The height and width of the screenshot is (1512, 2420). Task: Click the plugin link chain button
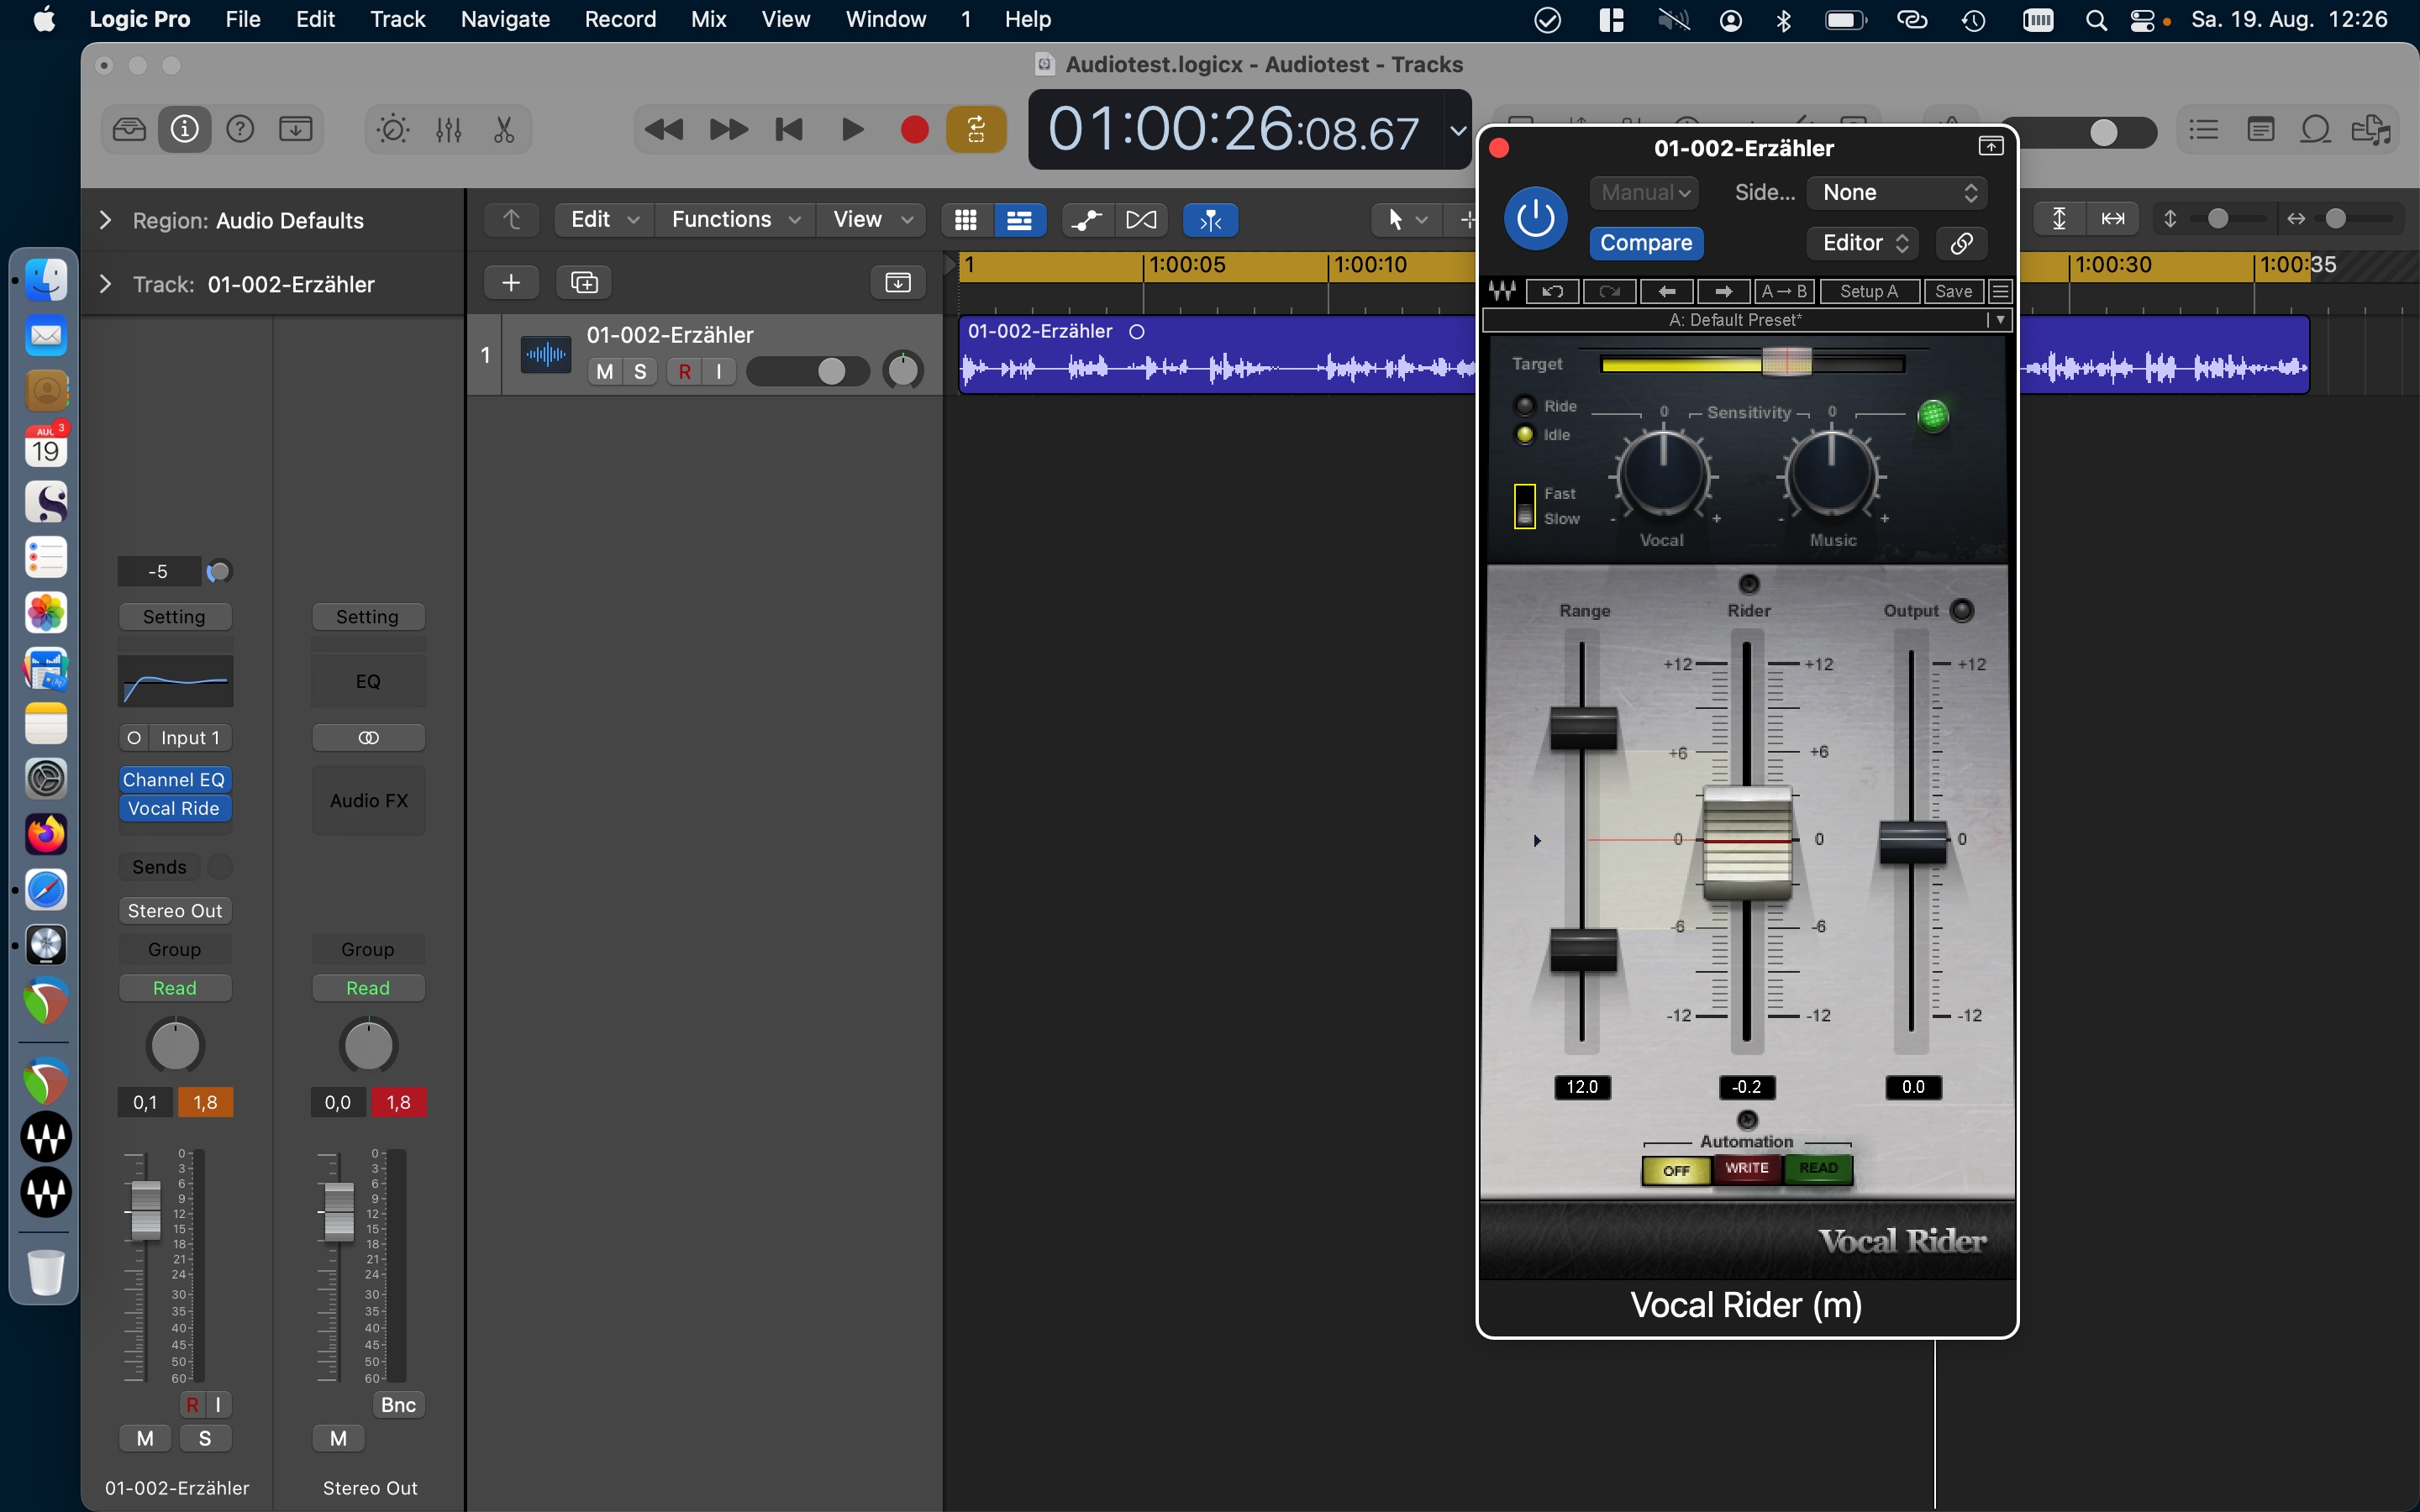pos(1961,243)
